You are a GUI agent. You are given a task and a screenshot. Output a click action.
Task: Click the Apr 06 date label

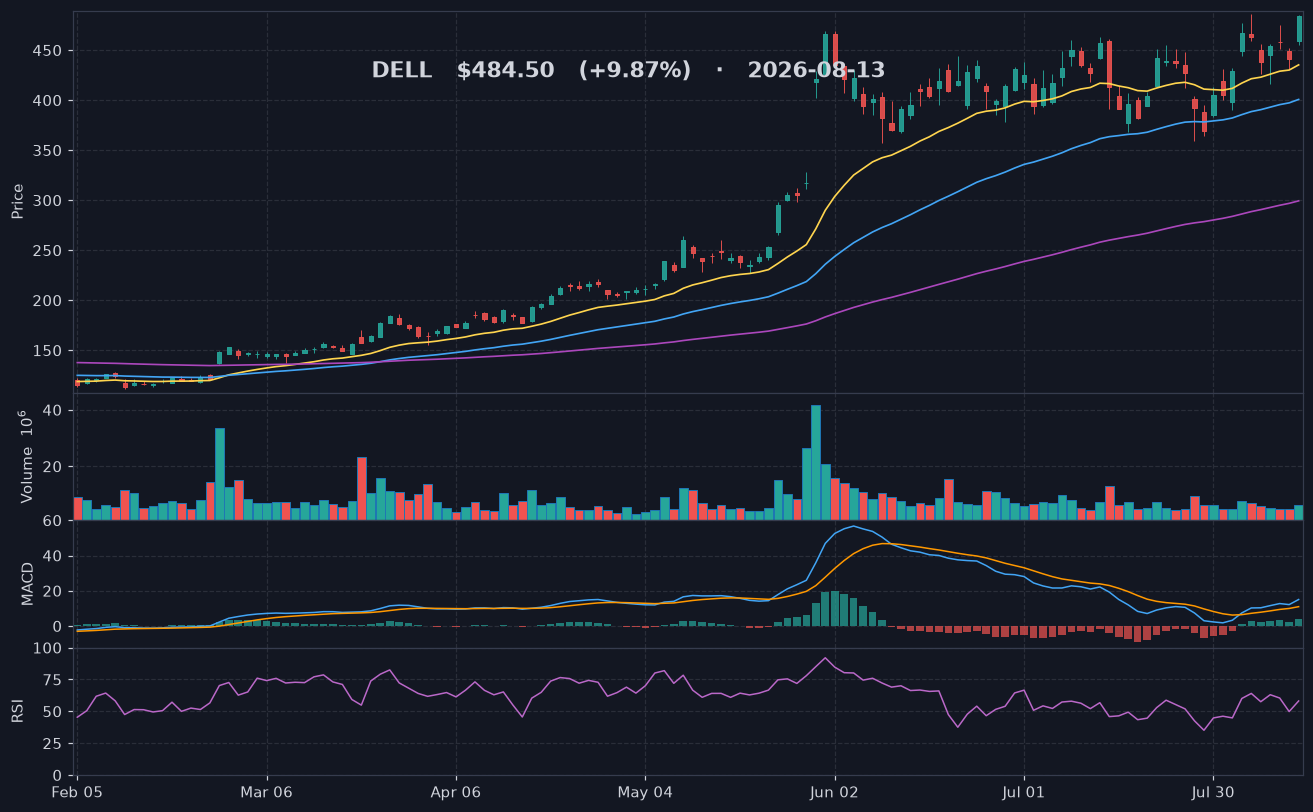456,793
